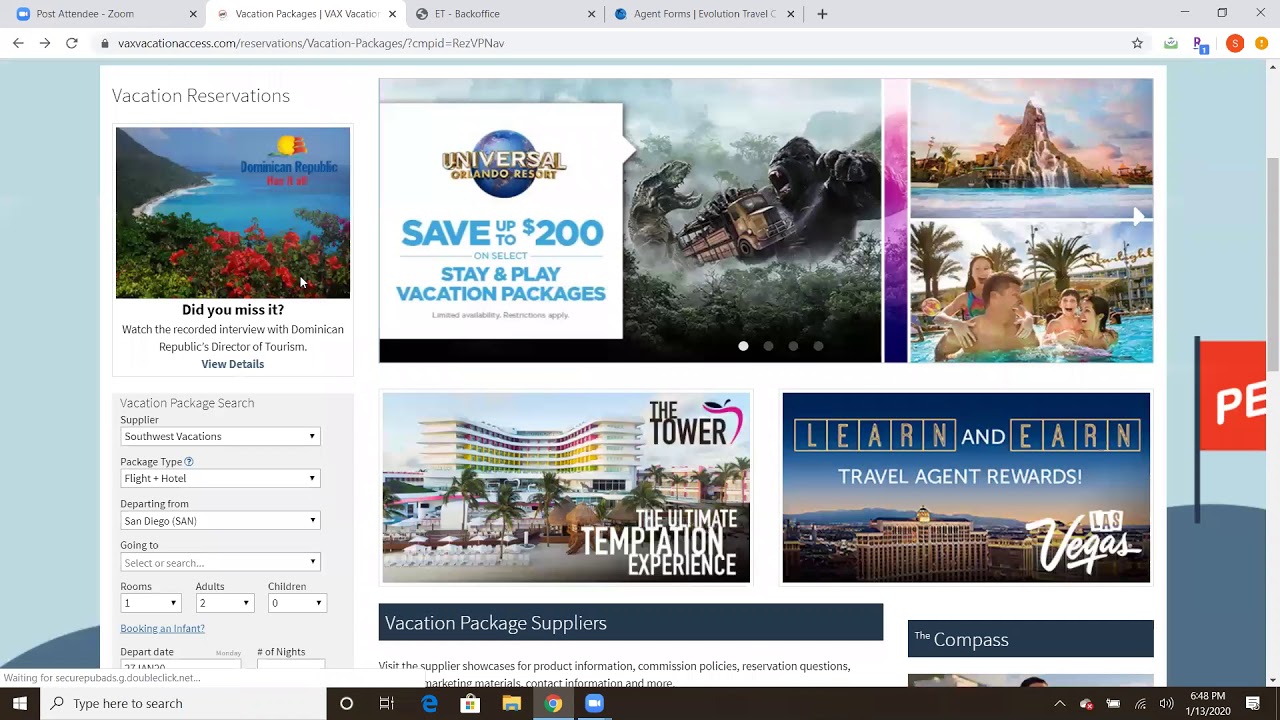Click the browser forward arrow
This screenshot has height=720, width=1280.
coord(45,43)
